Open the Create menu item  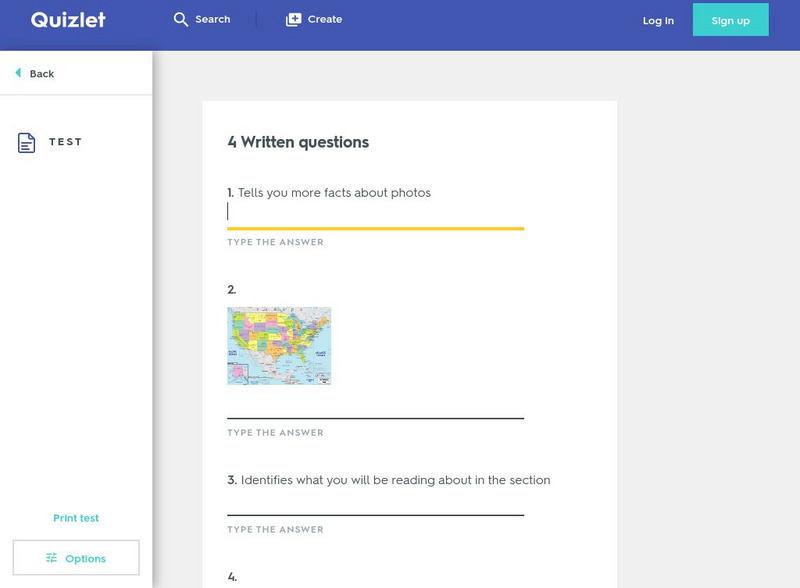[x=314, y=19]
